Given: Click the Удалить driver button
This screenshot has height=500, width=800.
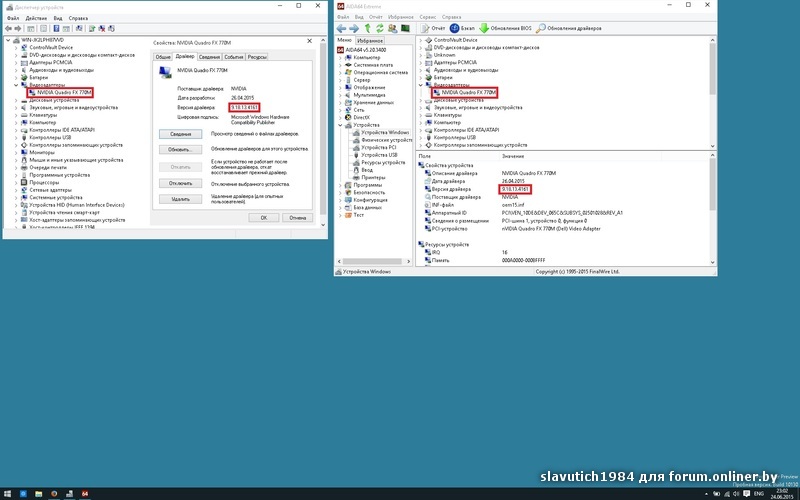Looking at the screenshot, I should click(180, 199).
